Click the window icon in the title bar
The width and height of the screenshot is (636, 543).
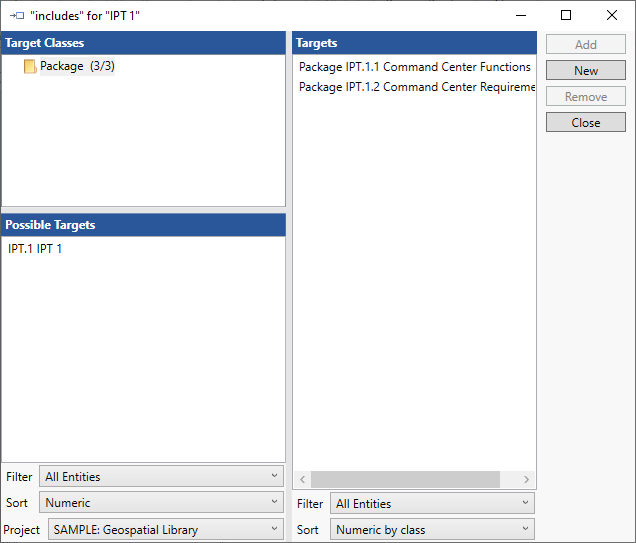pos(16,16)
